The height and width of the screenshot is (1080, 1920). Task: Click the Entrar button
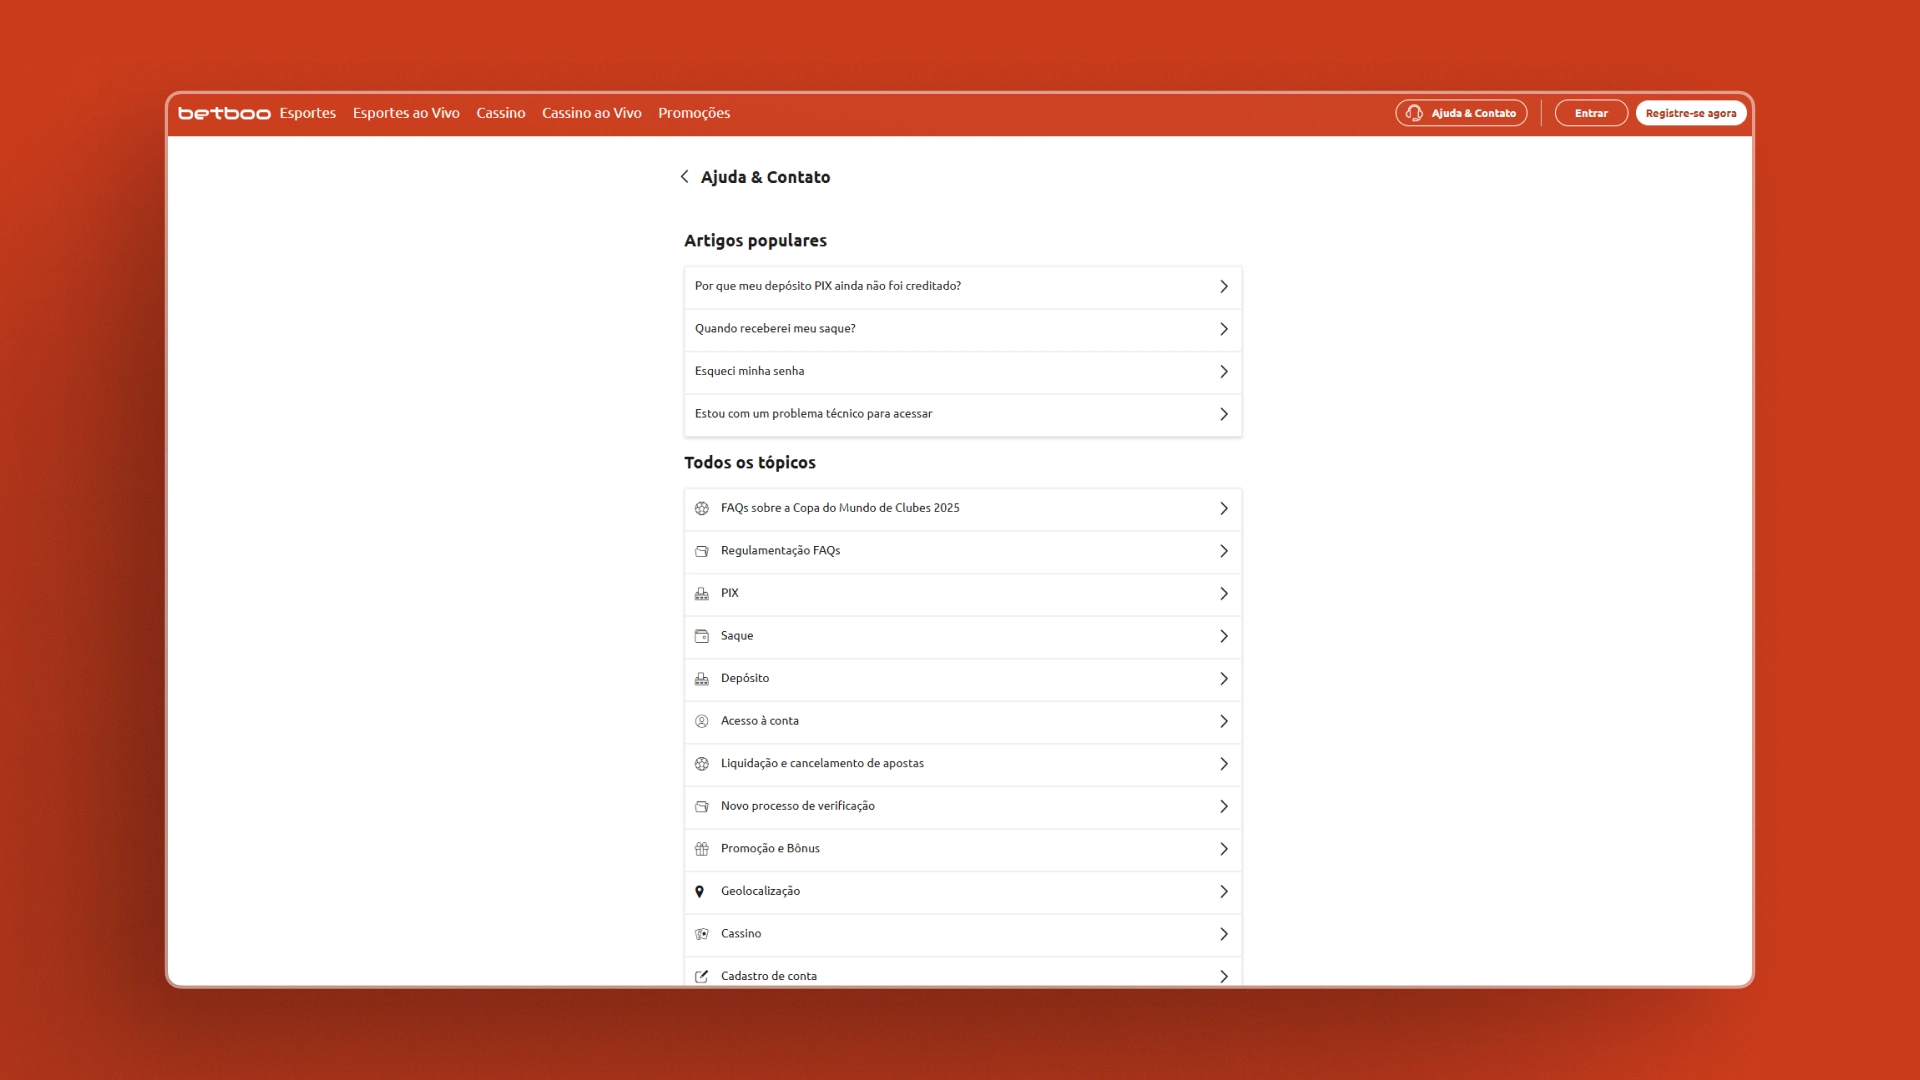(x=1589, y=113)
